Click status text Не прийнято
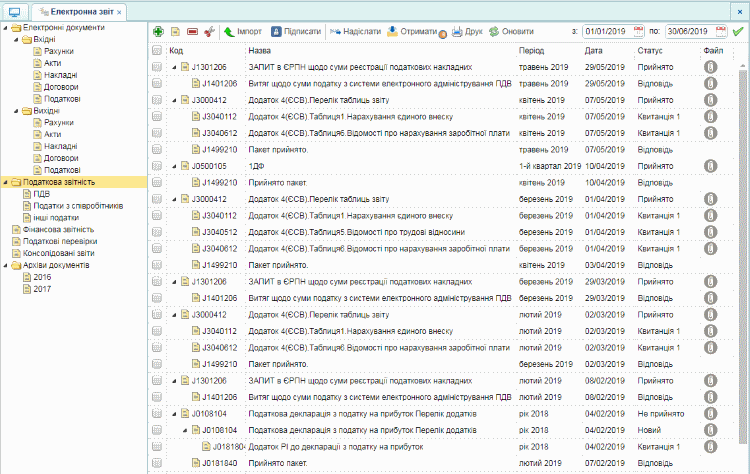Image resolution: width=750 pixels, height=474 pixels. pos(661,414)
